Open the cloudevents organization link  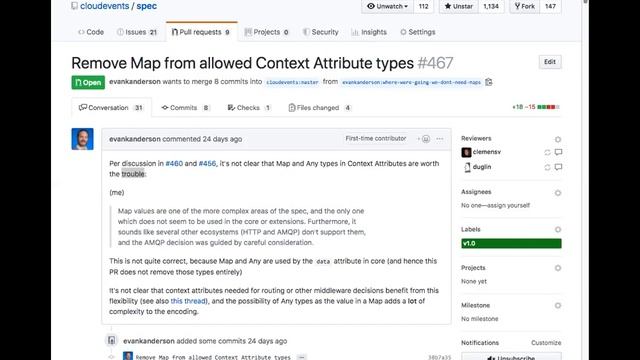[104, 6]
